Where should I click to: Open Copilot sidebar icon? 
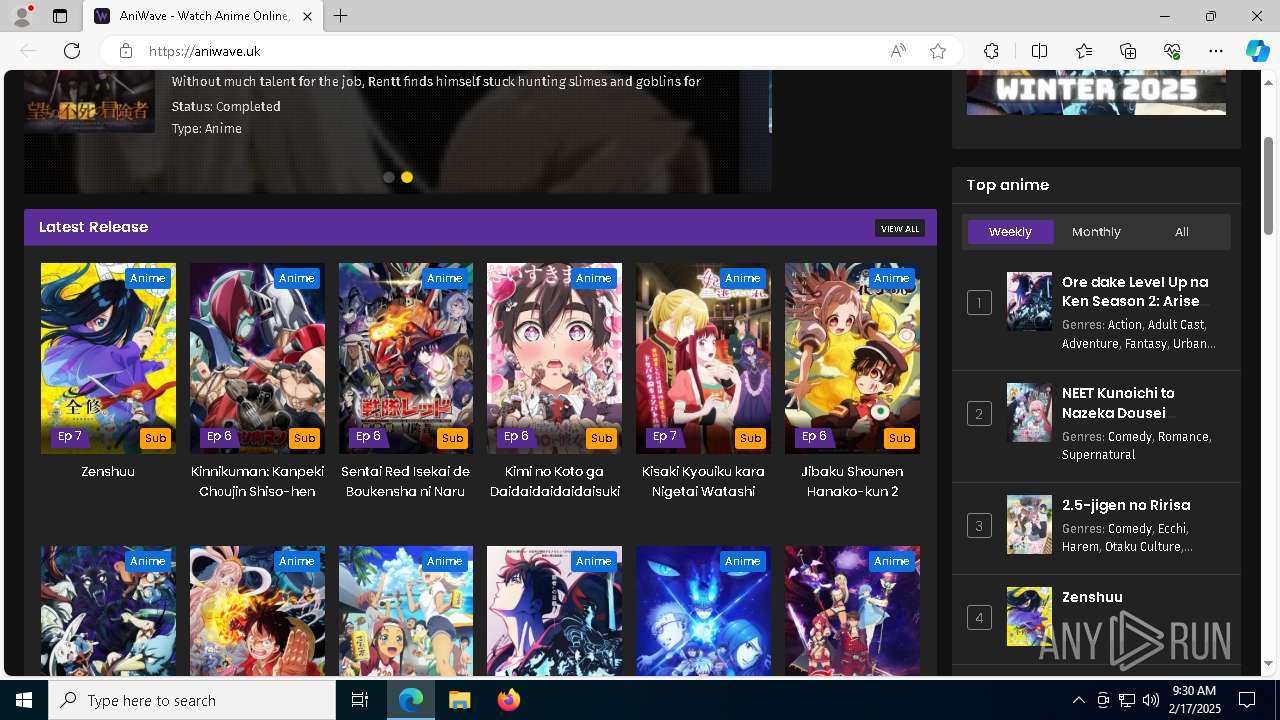point(1257,51)
